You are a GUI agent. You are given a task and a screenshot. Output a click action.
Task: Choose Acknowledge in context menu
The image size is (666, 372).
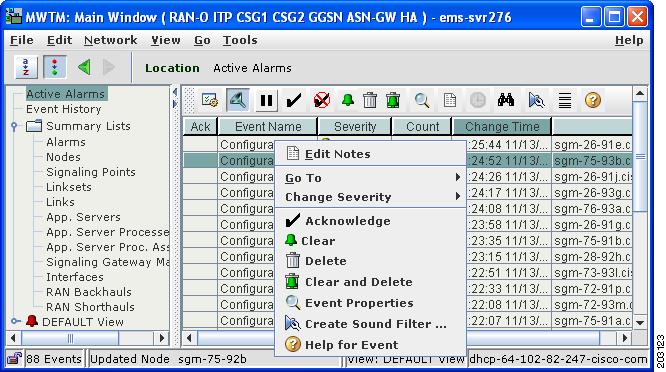pyautogui.click(x=371, y=221)
